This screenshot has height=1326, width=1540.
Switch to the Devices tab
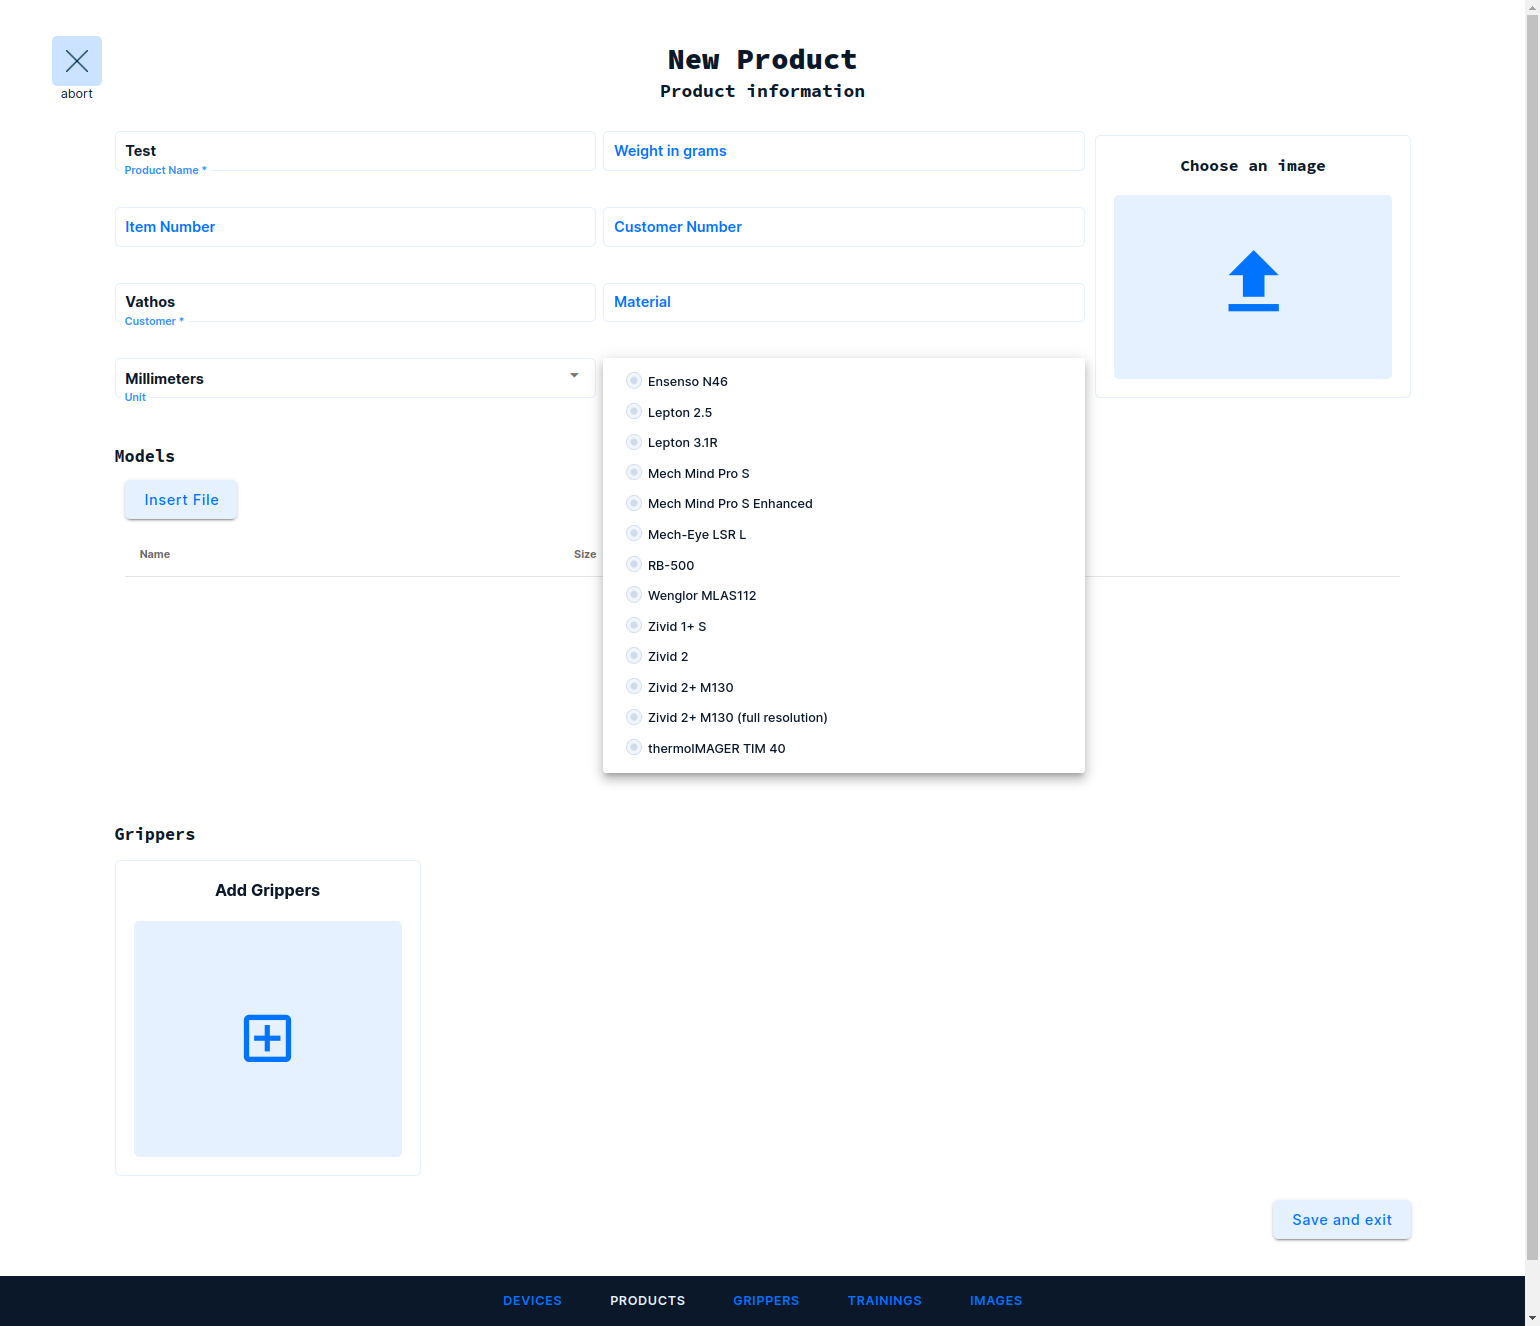coord(532,1301)
